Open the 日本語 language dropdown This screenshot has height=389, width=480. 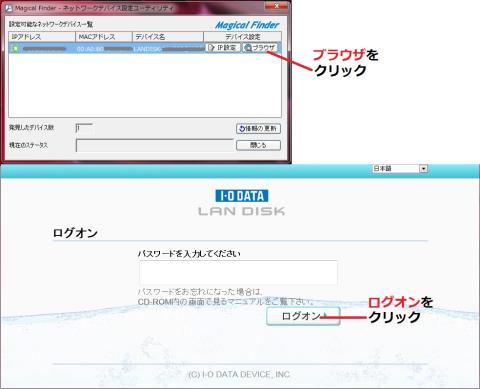400,169
